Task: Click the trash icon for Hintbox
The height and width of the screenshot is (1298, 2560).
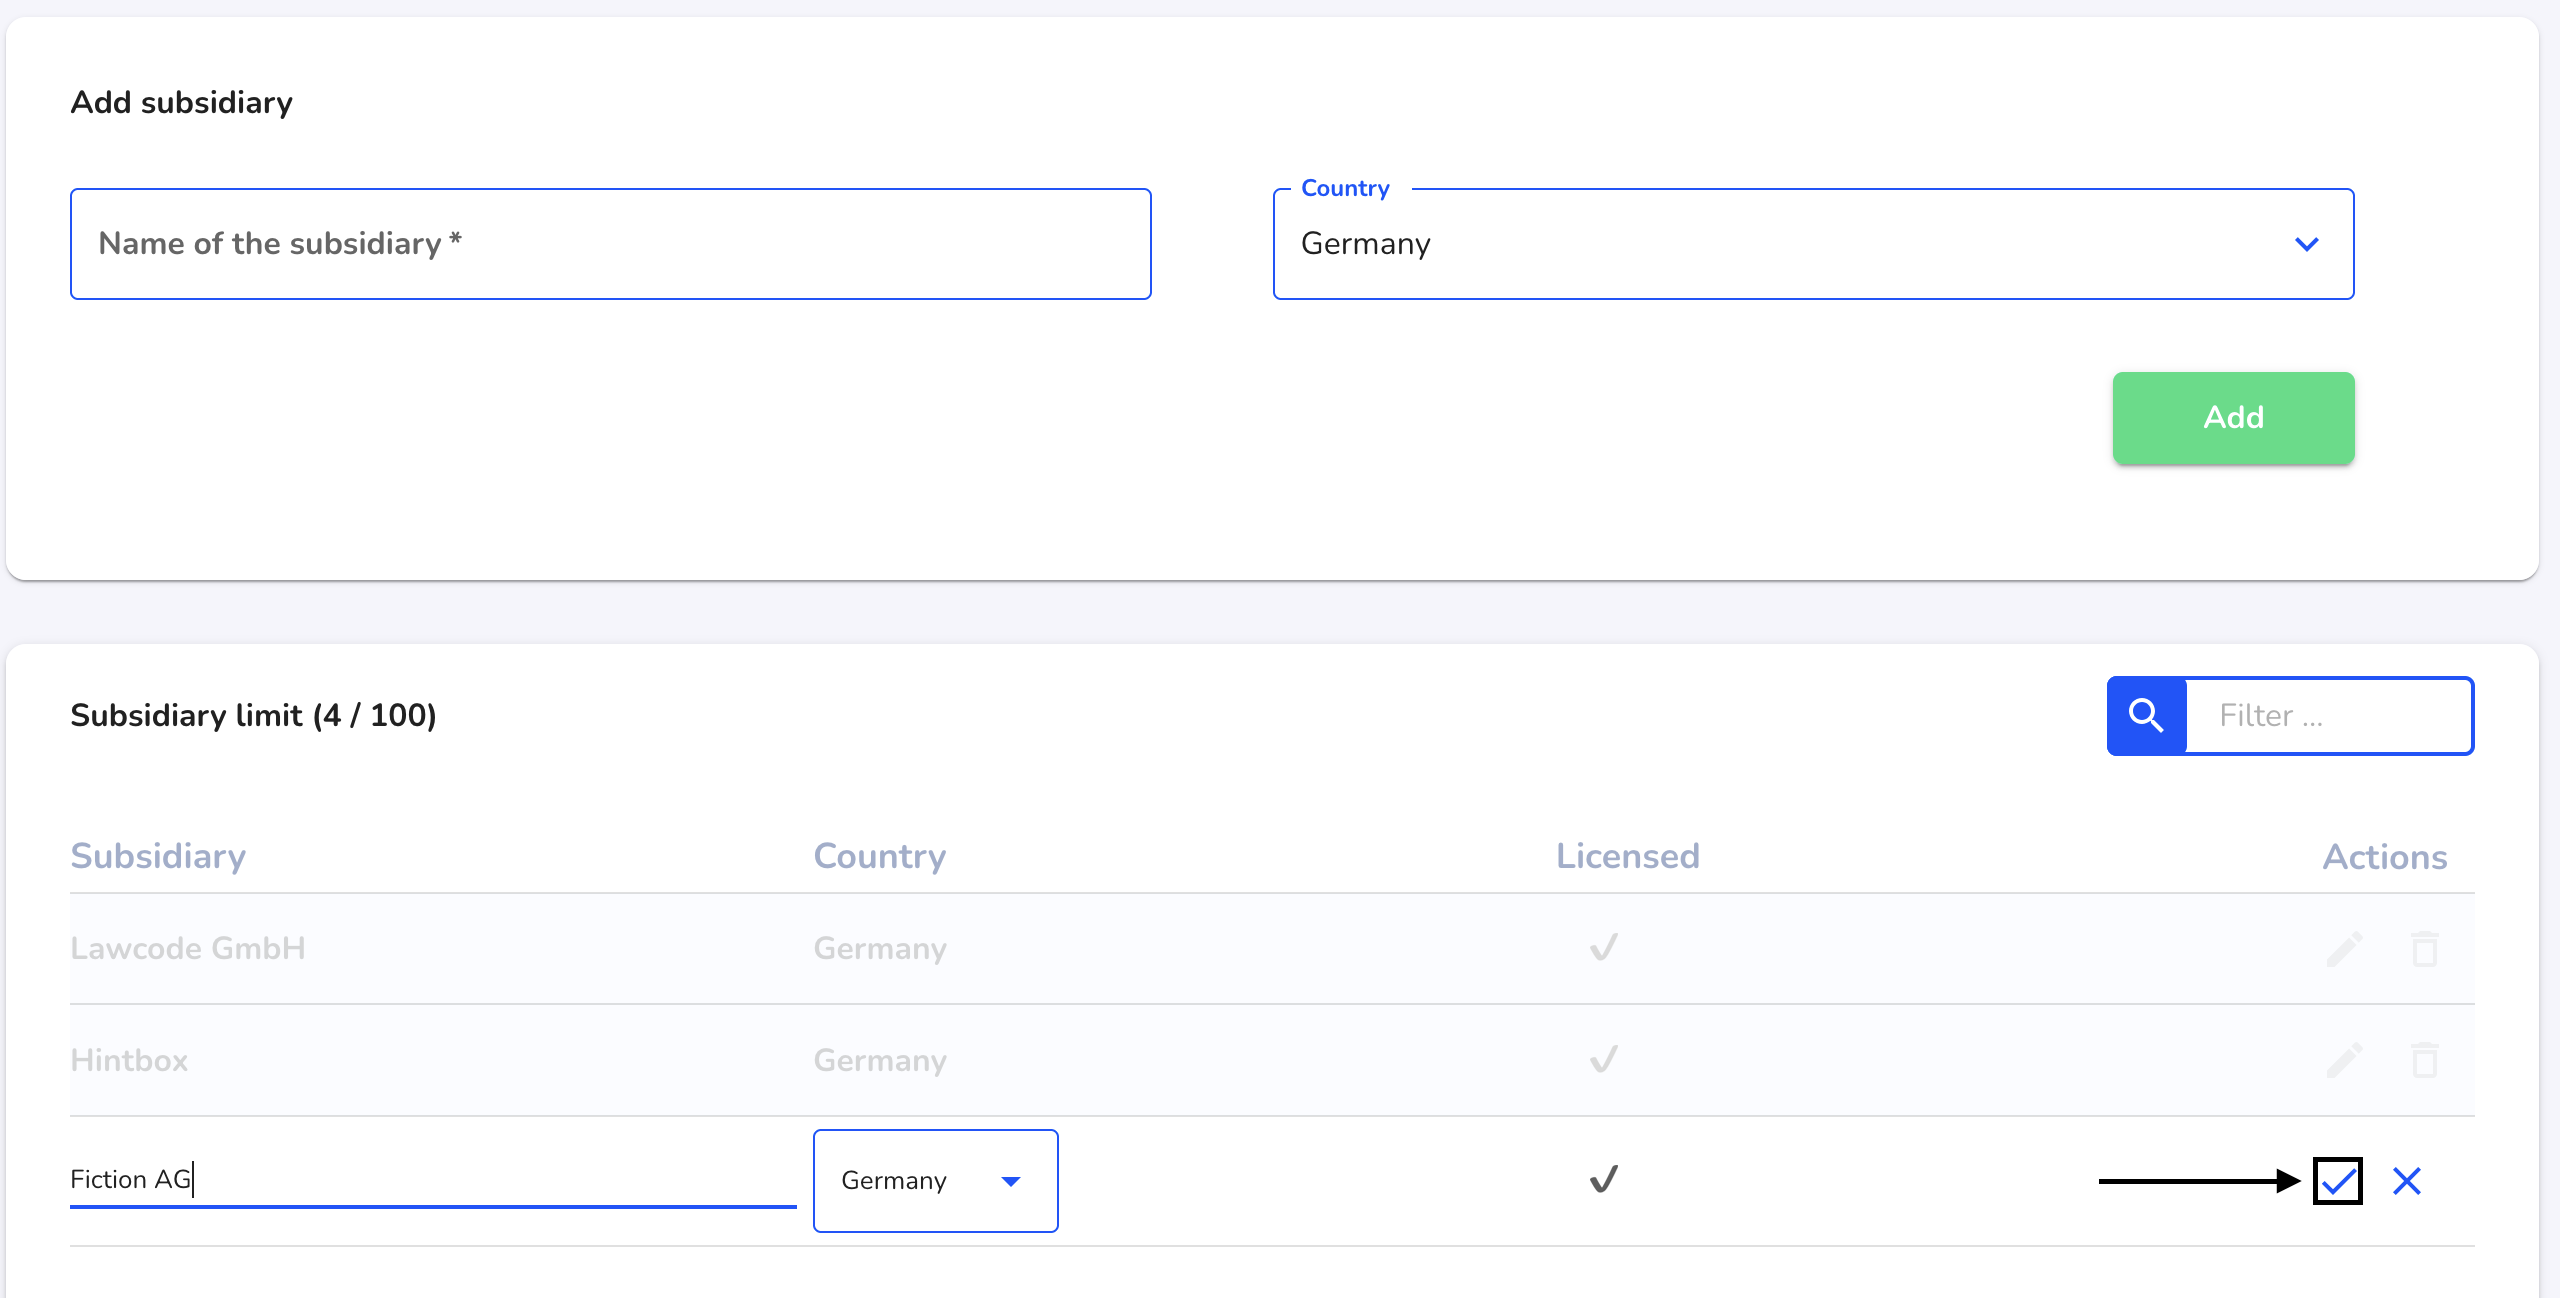Action: click(2425, 1060)
